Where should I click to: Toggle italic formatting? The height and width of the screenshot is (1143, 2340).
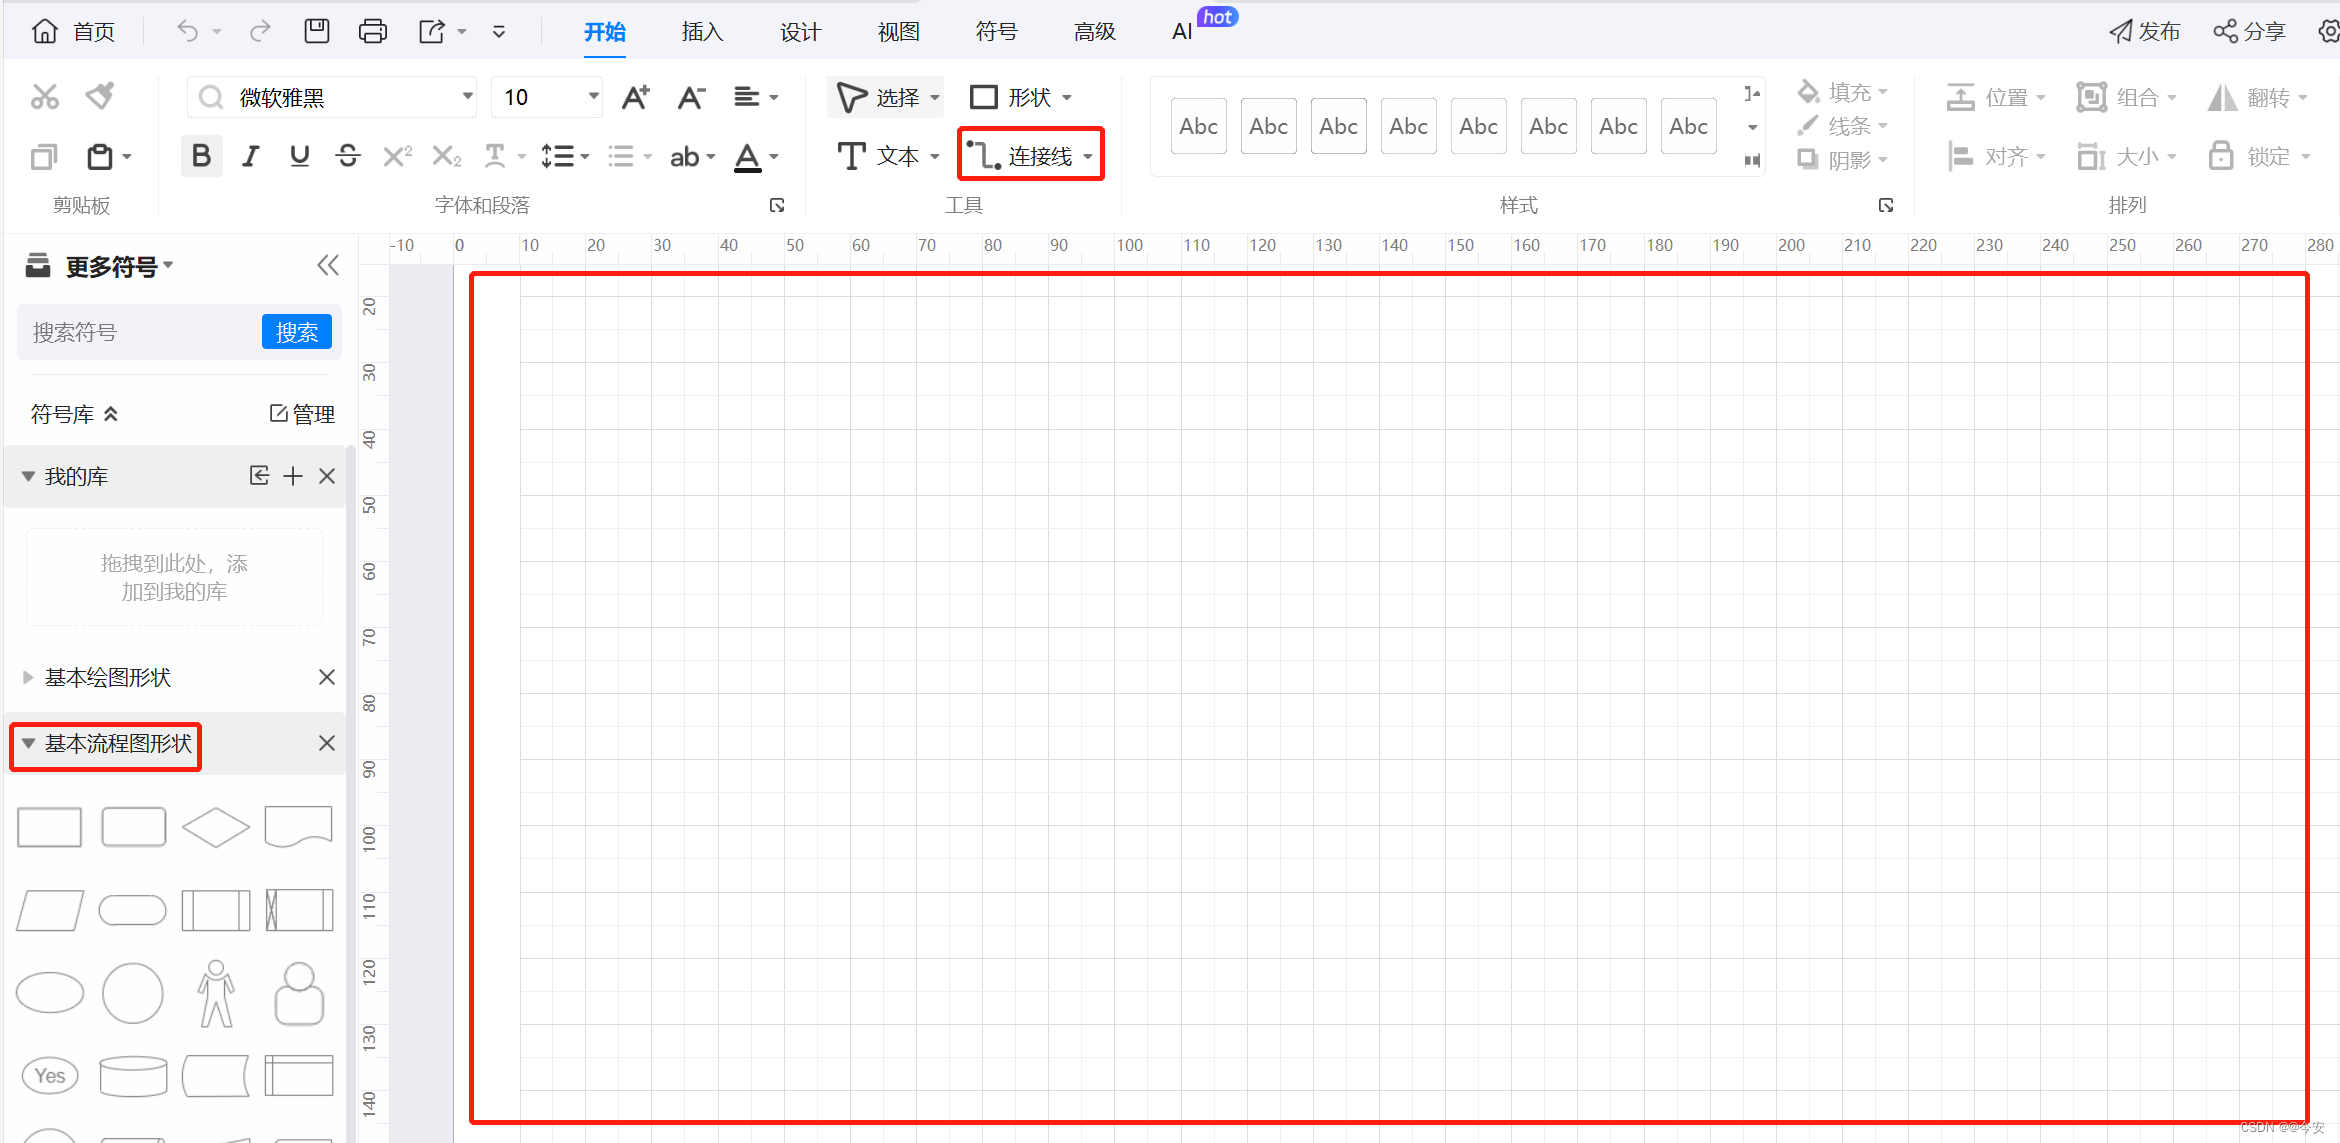coord(250,156)
